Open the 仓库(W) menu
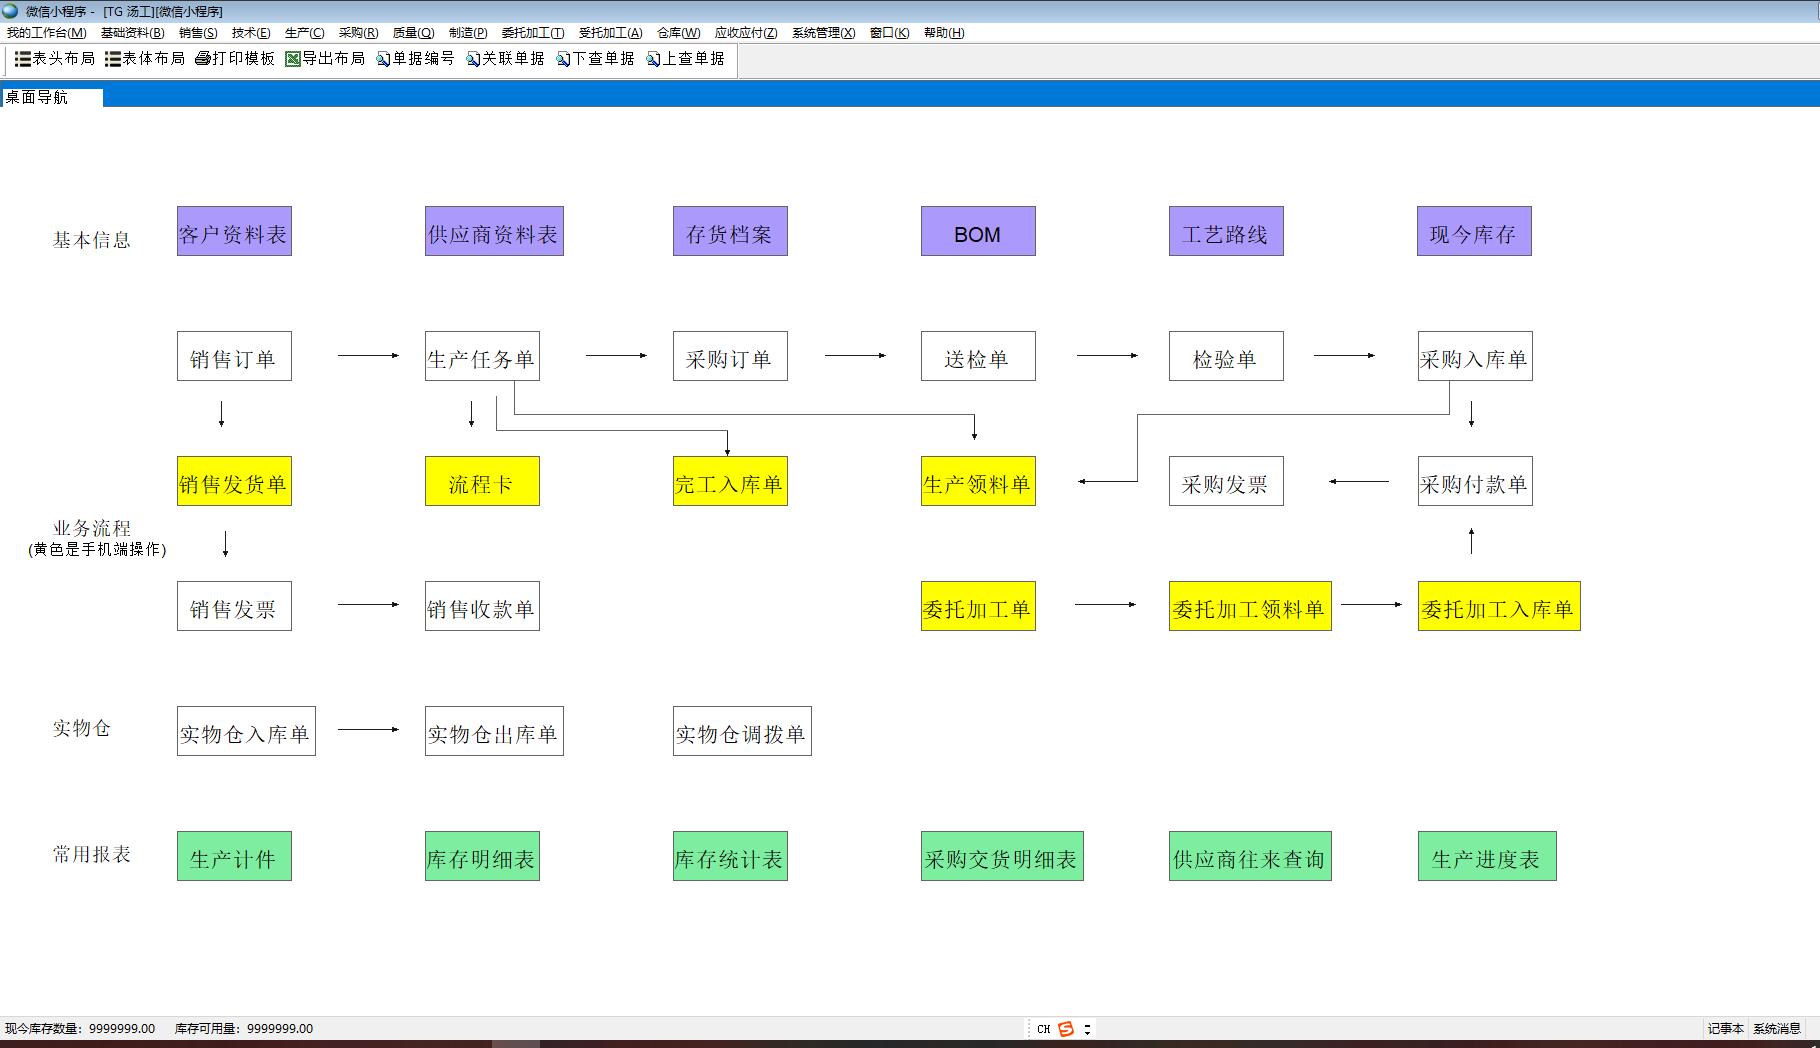The height and width of the screenshot is (1048, 1820). click(678, 33)
